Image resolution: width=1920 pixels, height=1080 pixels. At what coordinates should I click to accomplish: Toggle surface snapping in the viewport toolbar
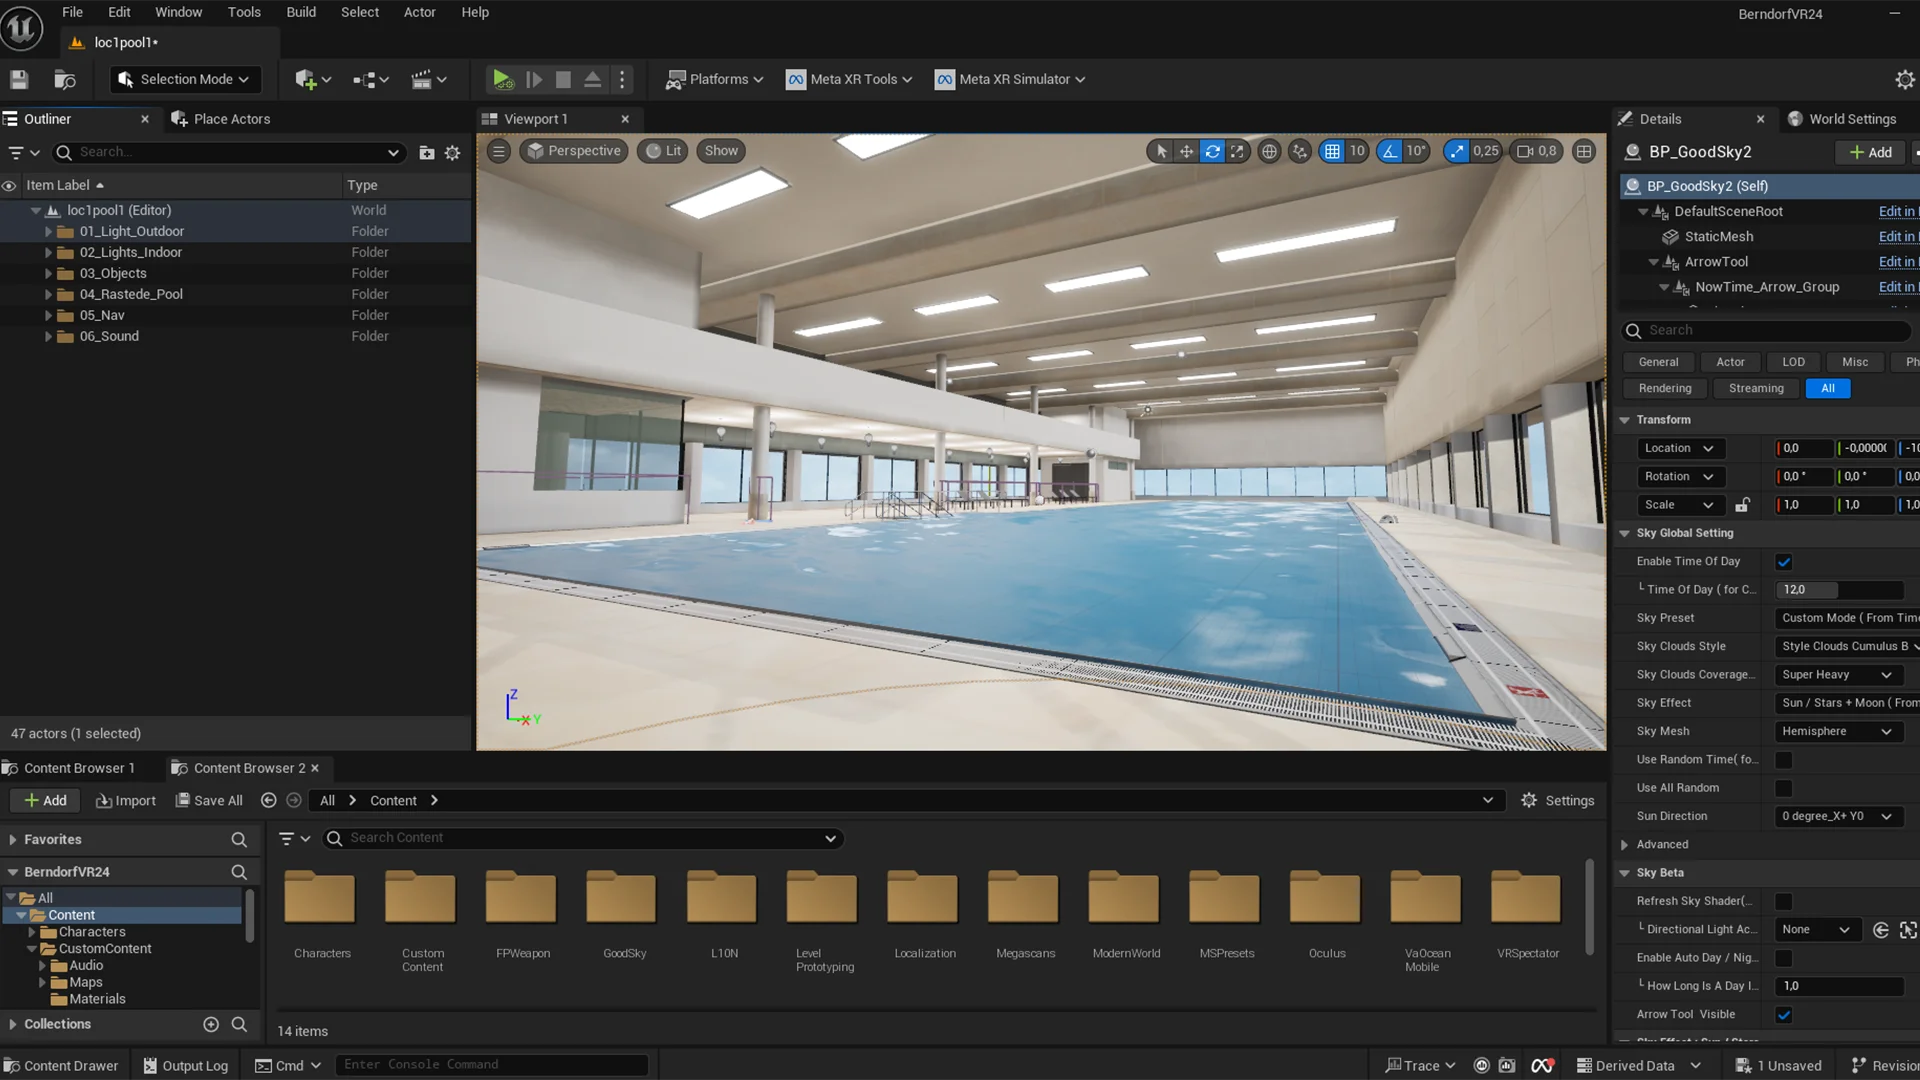pos(1299,151)
